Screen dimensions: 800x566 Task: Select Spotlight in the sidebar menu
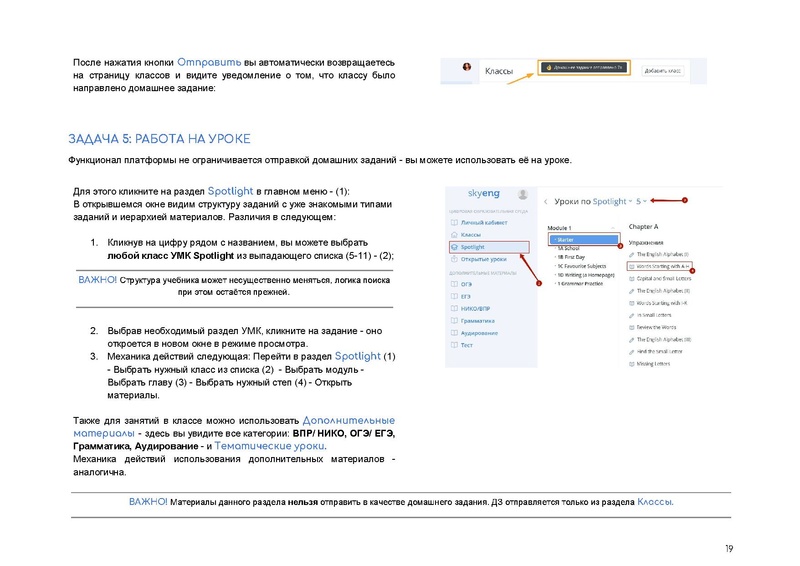point(489,247)
